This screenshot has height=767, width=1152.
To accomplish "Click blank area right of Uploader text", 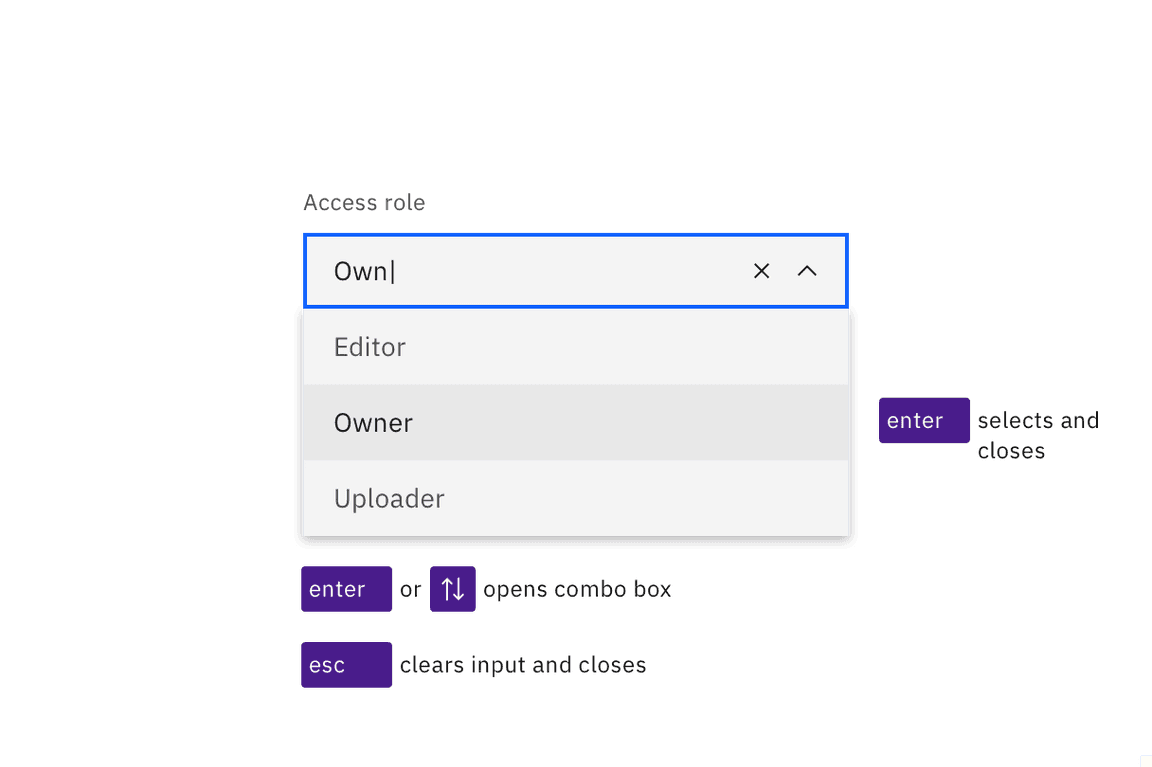I will tap(650, 499).
